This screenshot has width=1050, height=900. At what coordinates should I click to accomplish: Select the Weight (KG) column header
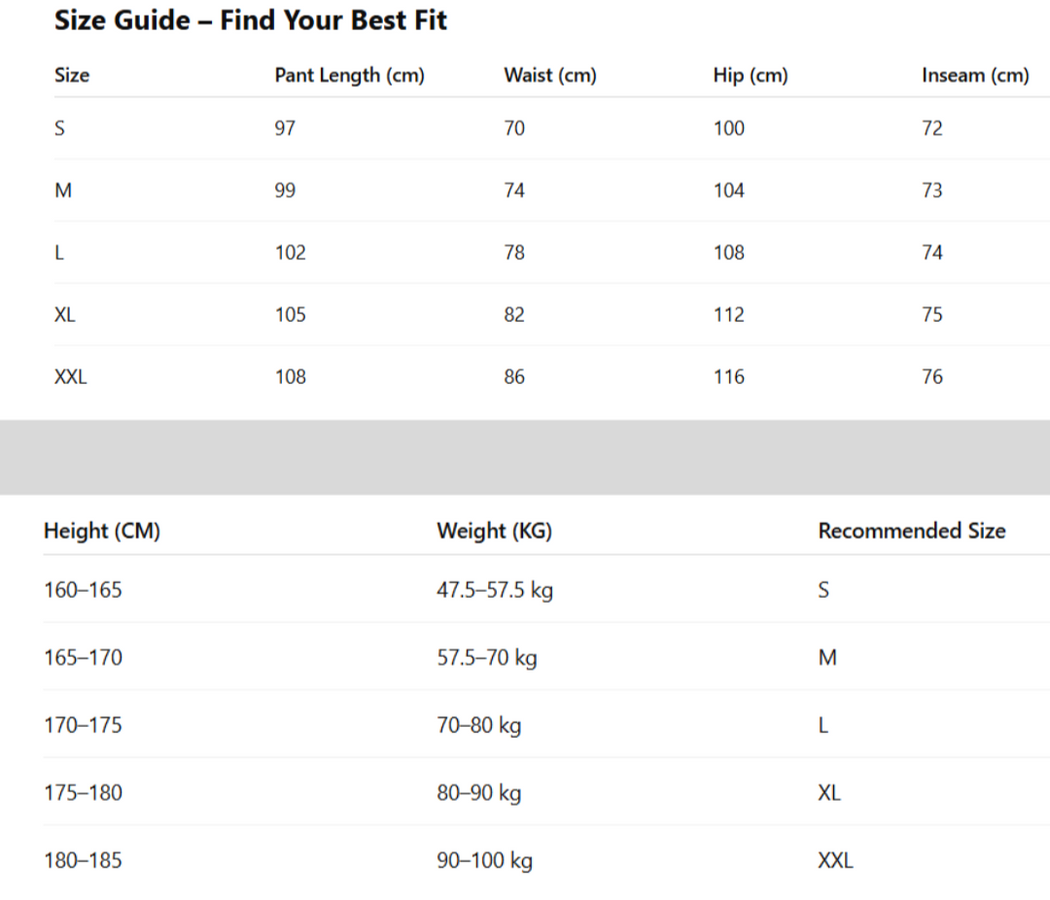(x=494, y=531)
